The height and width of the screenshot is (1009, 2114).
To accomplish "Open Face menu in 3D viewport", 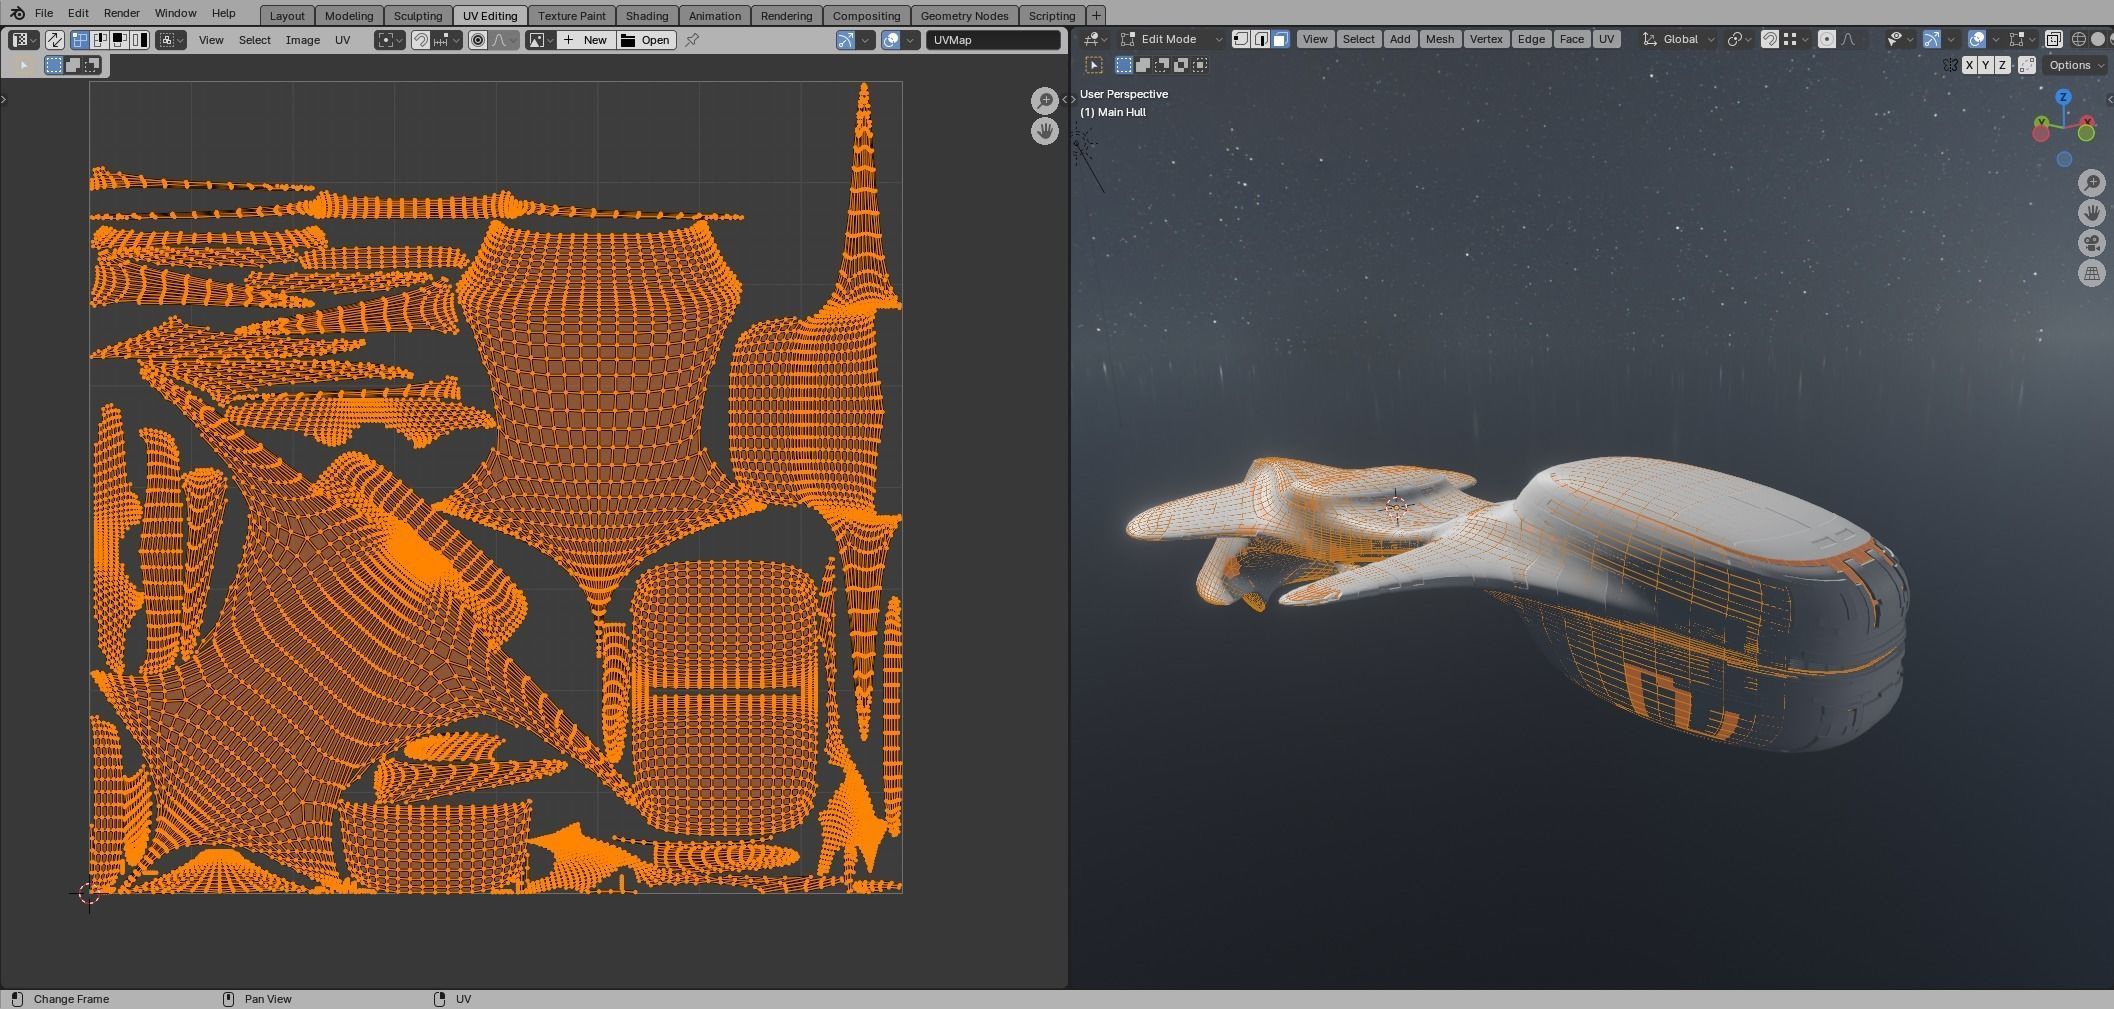I will pos(1571,39).
